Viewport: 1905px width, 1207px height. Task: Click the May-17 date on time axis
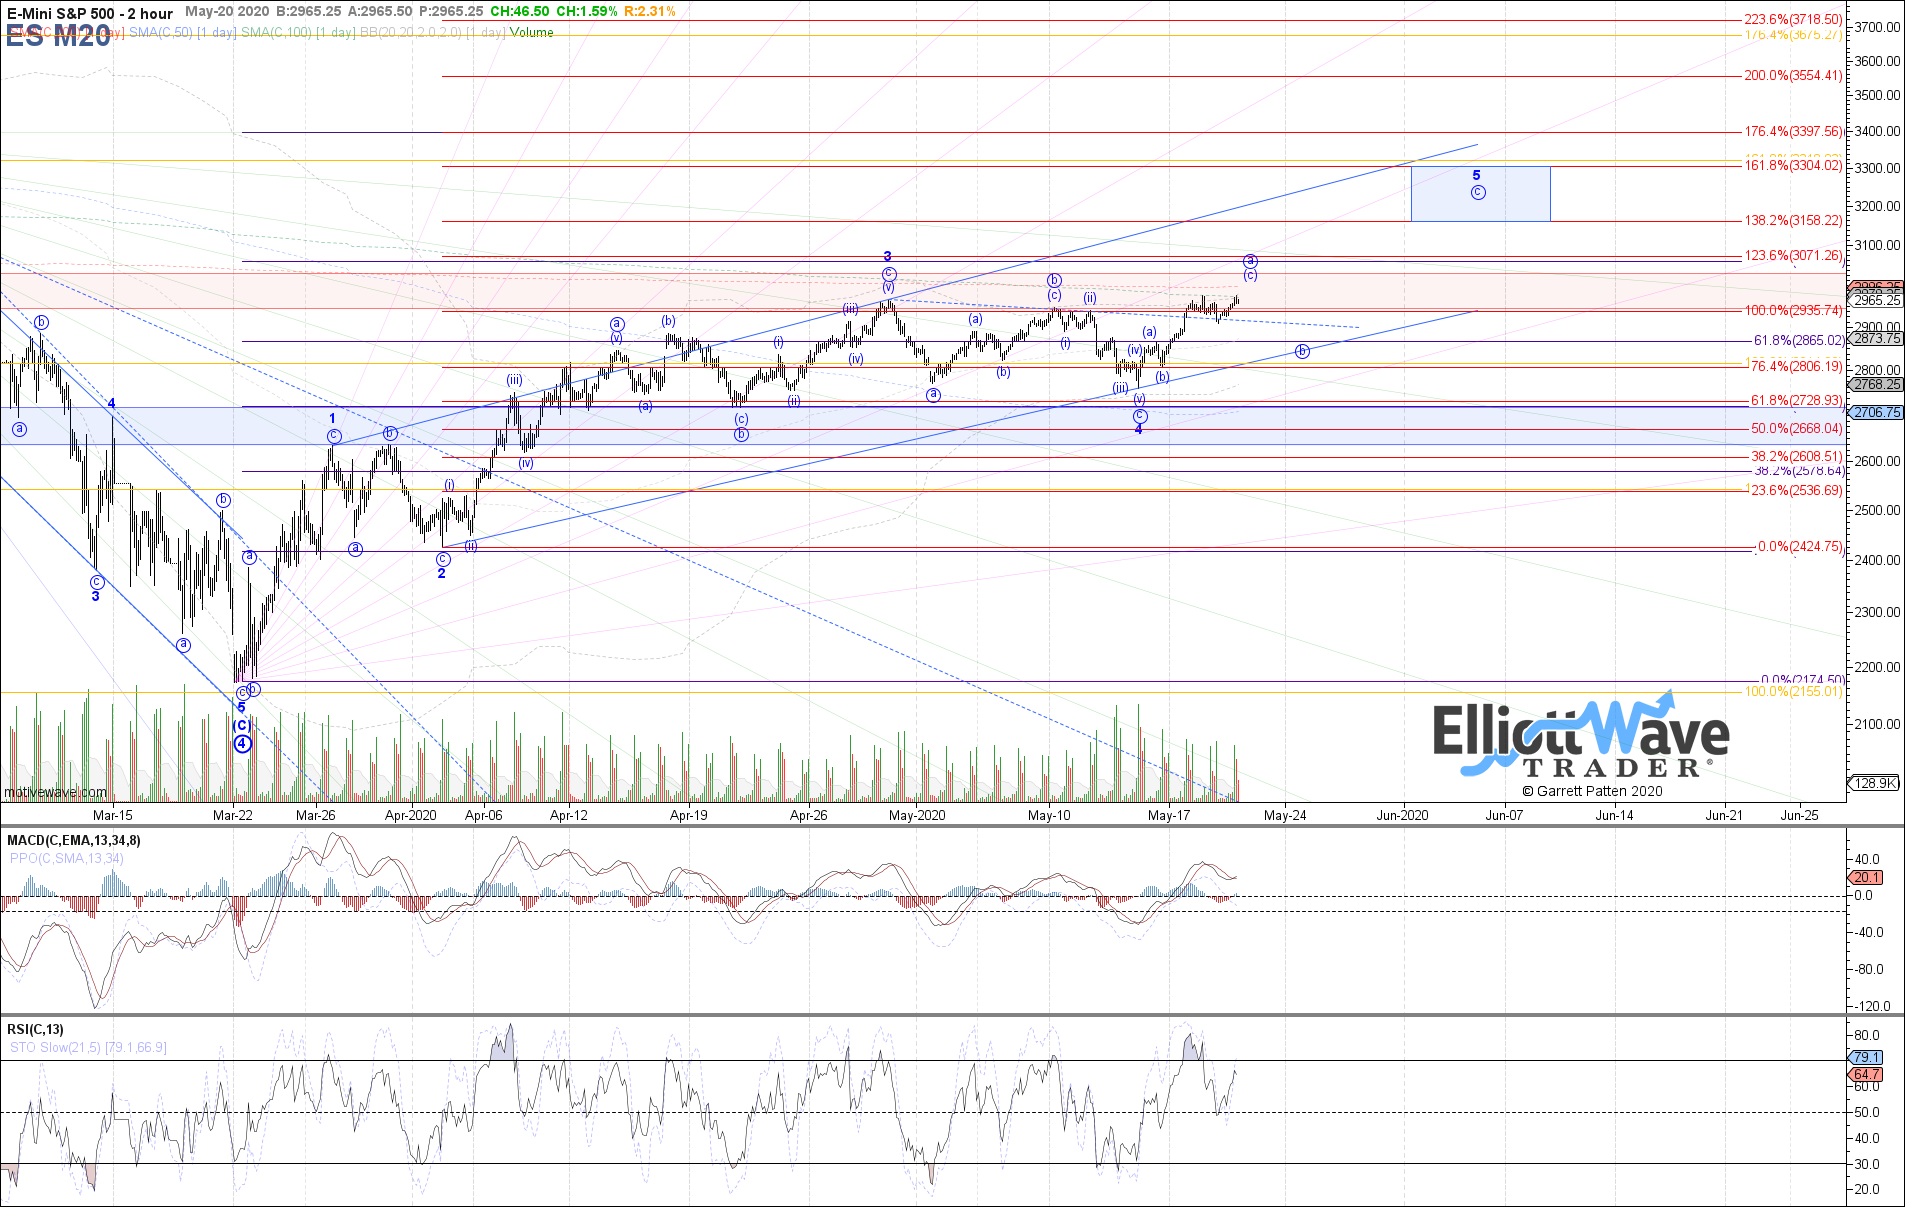pos(1169,815)
